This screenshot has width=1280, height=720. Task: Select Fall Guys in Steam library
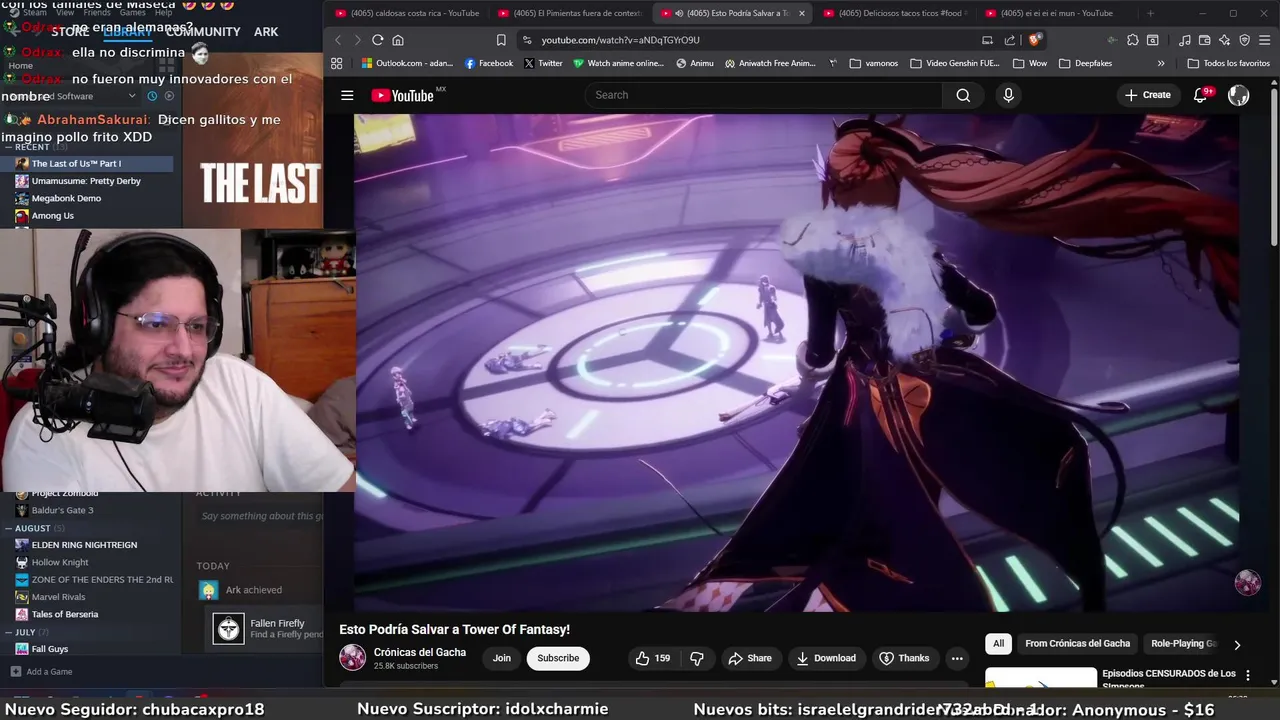coord(50,649)
